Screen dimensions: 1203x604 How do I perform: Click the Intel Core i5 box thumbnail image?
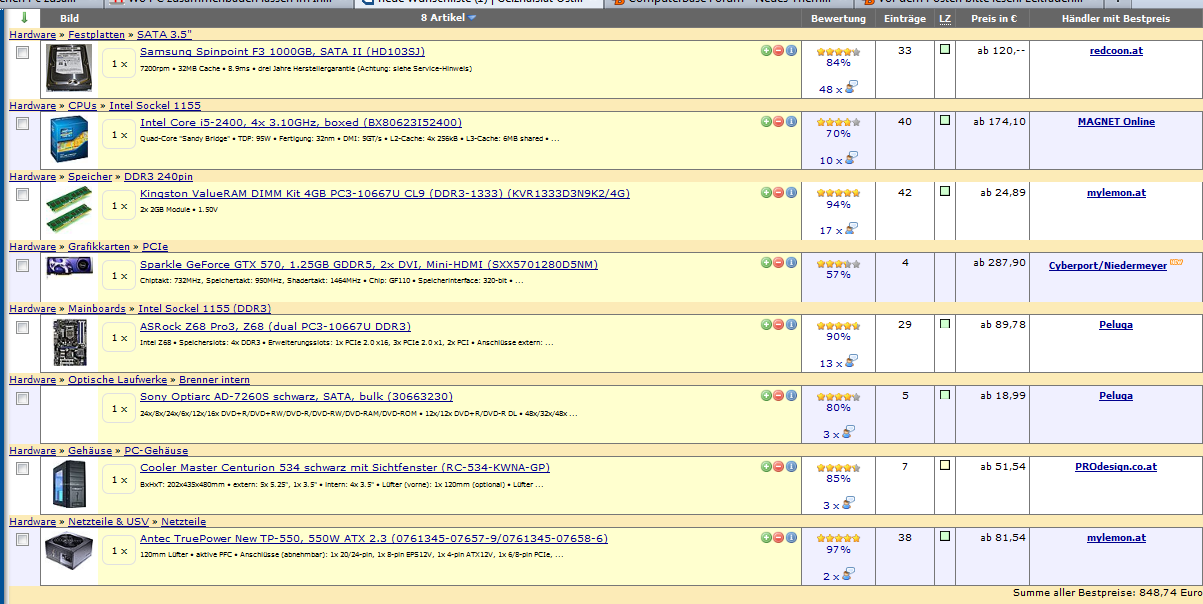click(x=69, y=139)
